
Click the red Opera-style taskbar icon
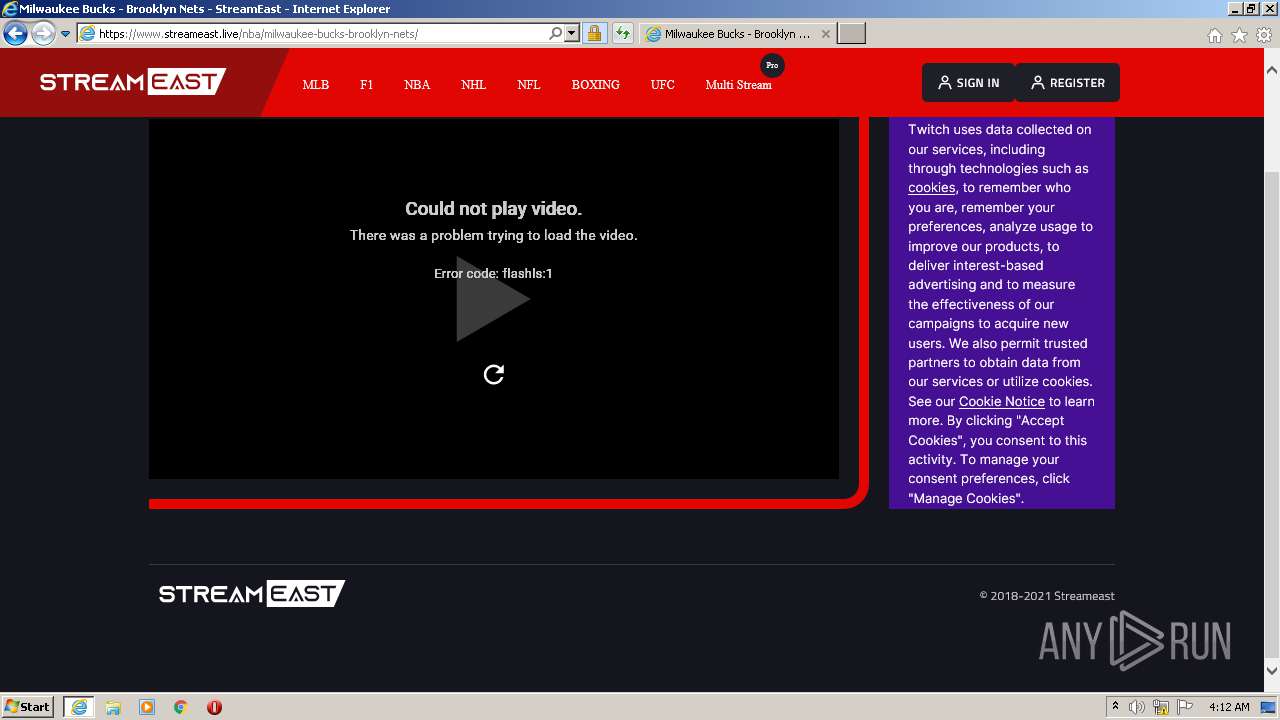[214, 707]
